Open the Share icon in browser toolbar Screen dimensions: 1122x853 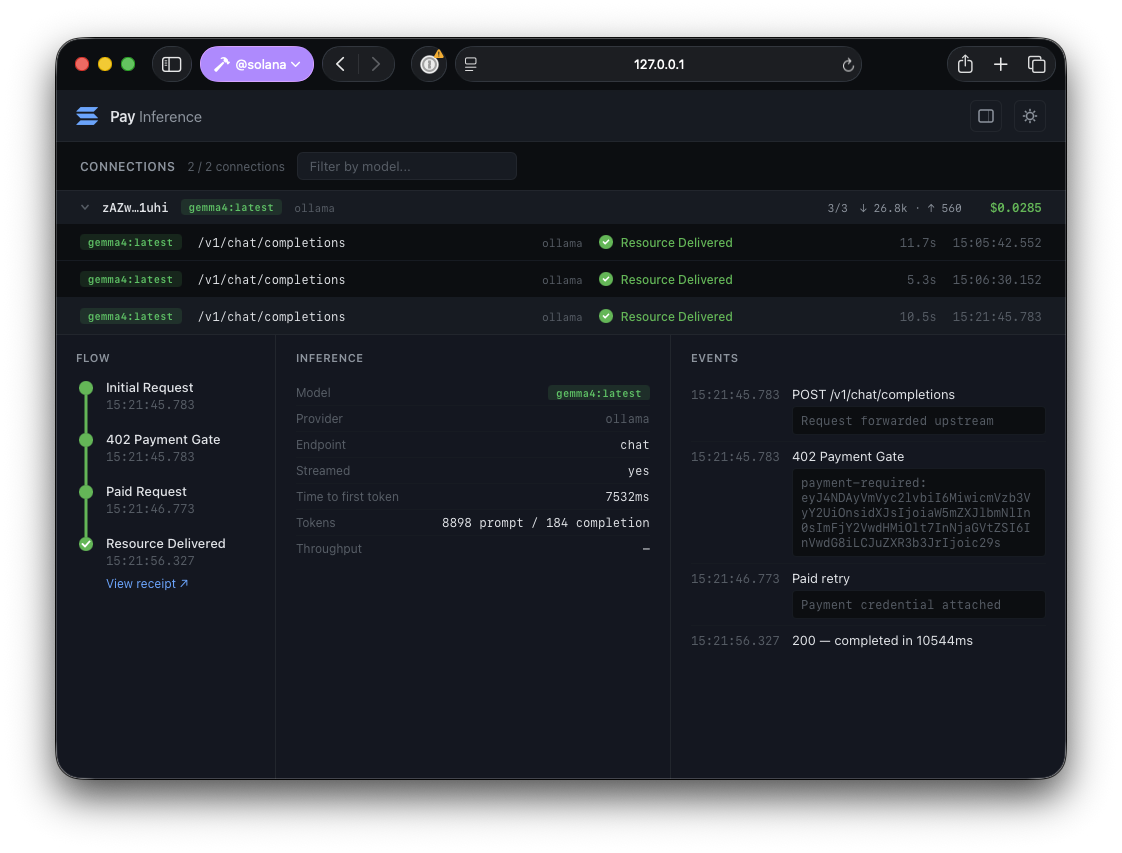pyautogui.click(x=965, y=64)
